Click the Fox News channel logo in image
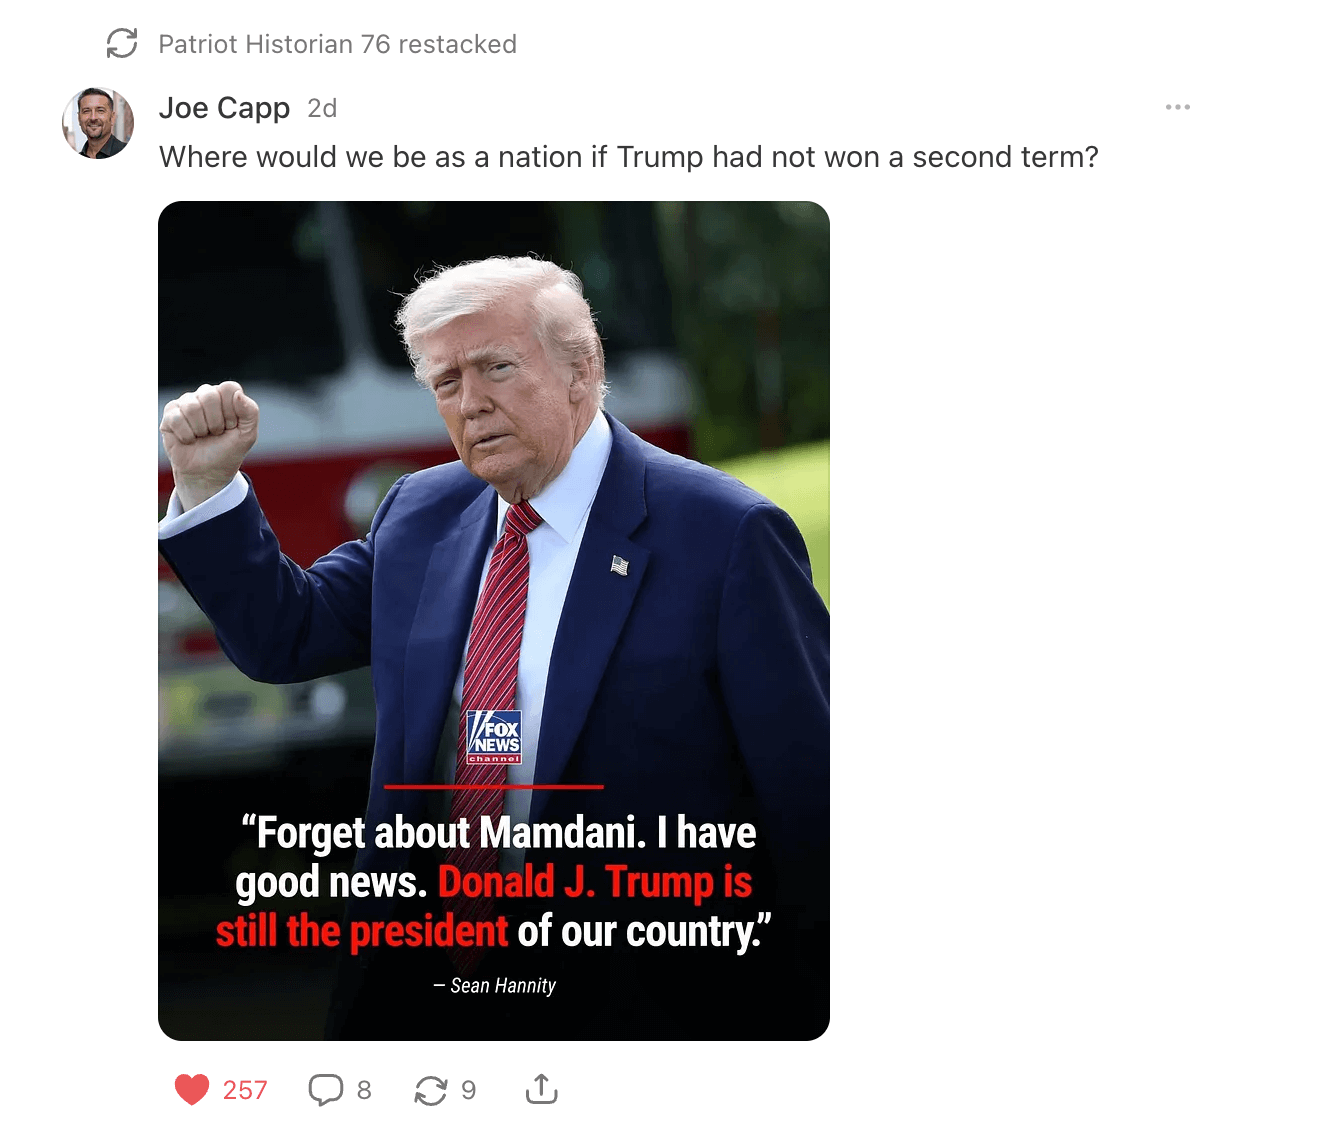Image resolution: width=1328 pixels, height=1144 pixels. 494,737
